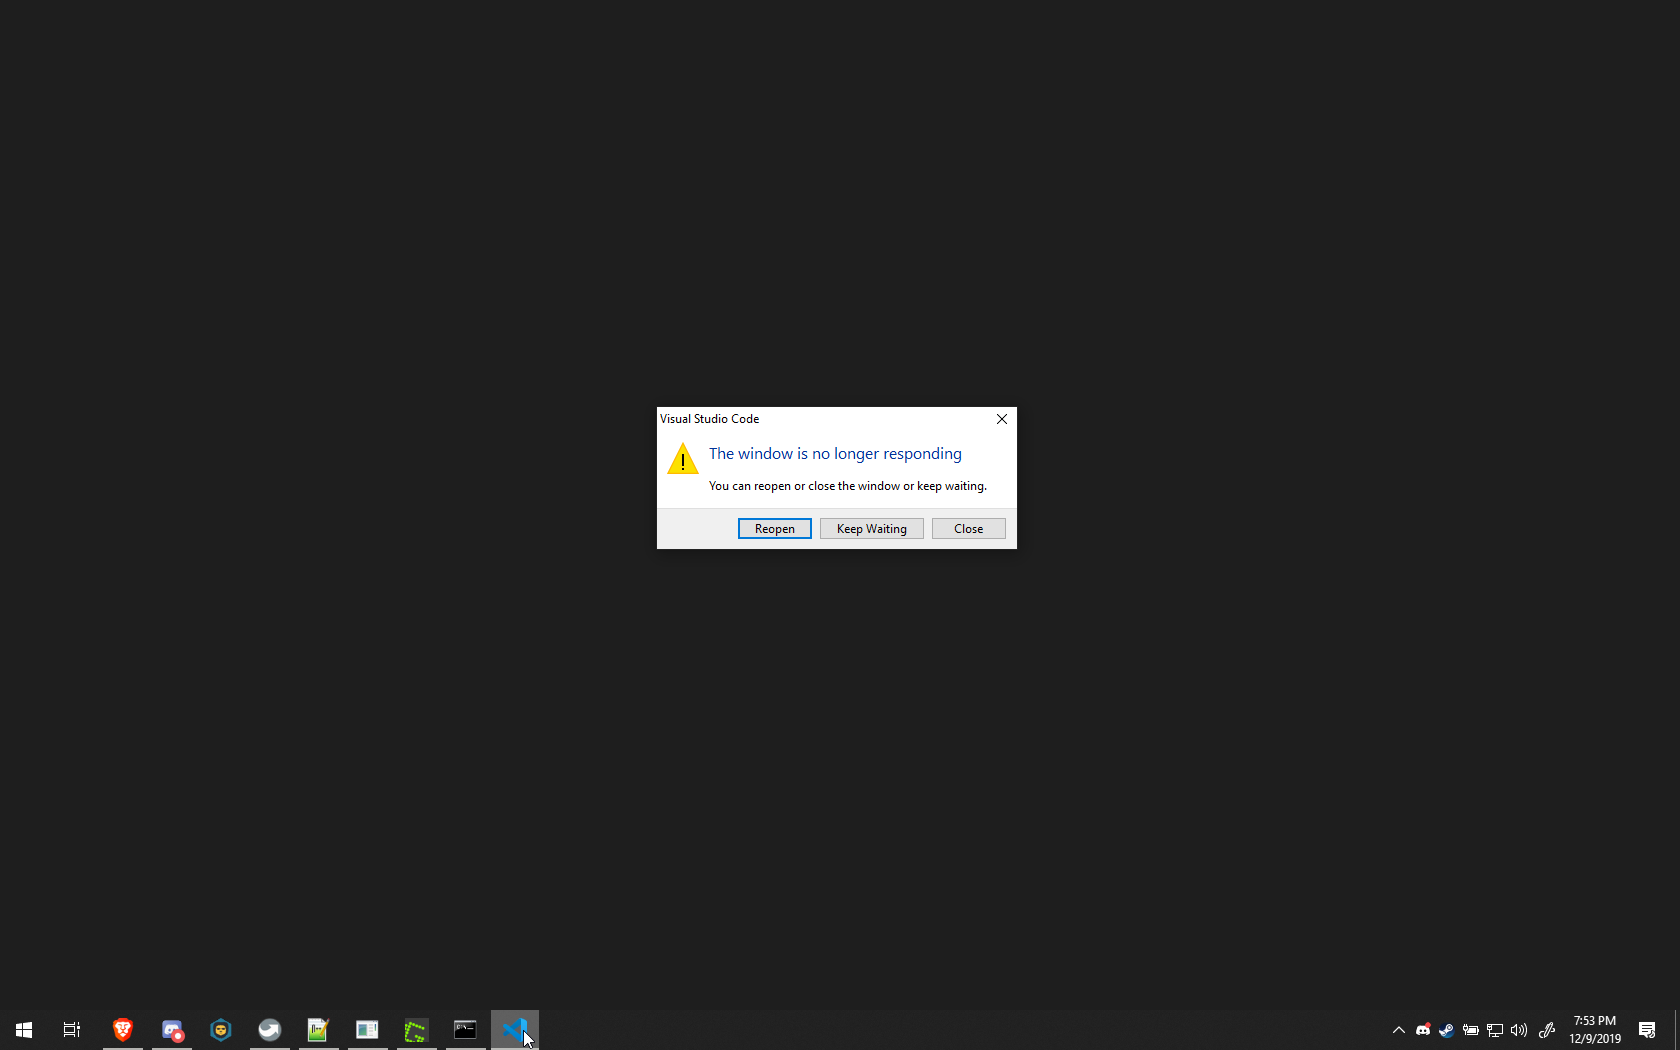Open the volume control in the system tray
The image size is (1680, 1050).
(x=1518, y=1030)
